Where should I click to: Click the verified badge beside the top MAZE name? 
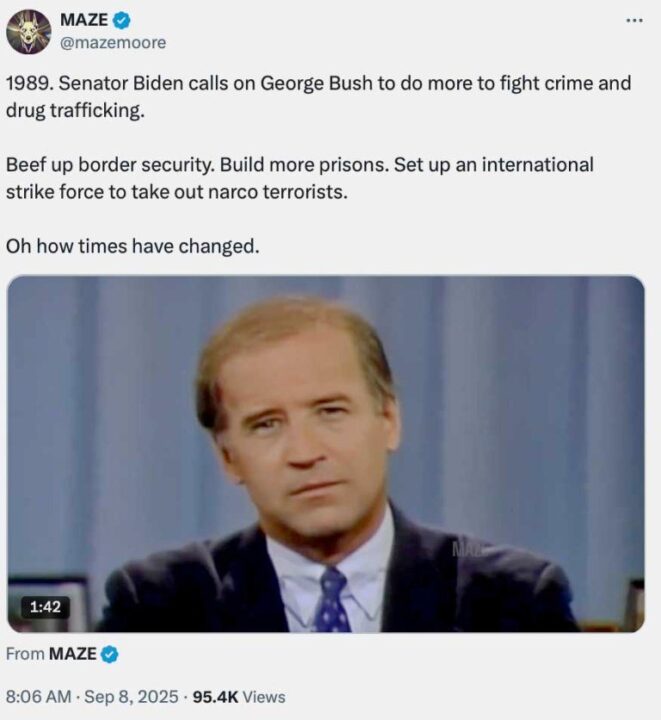[121, 20]
